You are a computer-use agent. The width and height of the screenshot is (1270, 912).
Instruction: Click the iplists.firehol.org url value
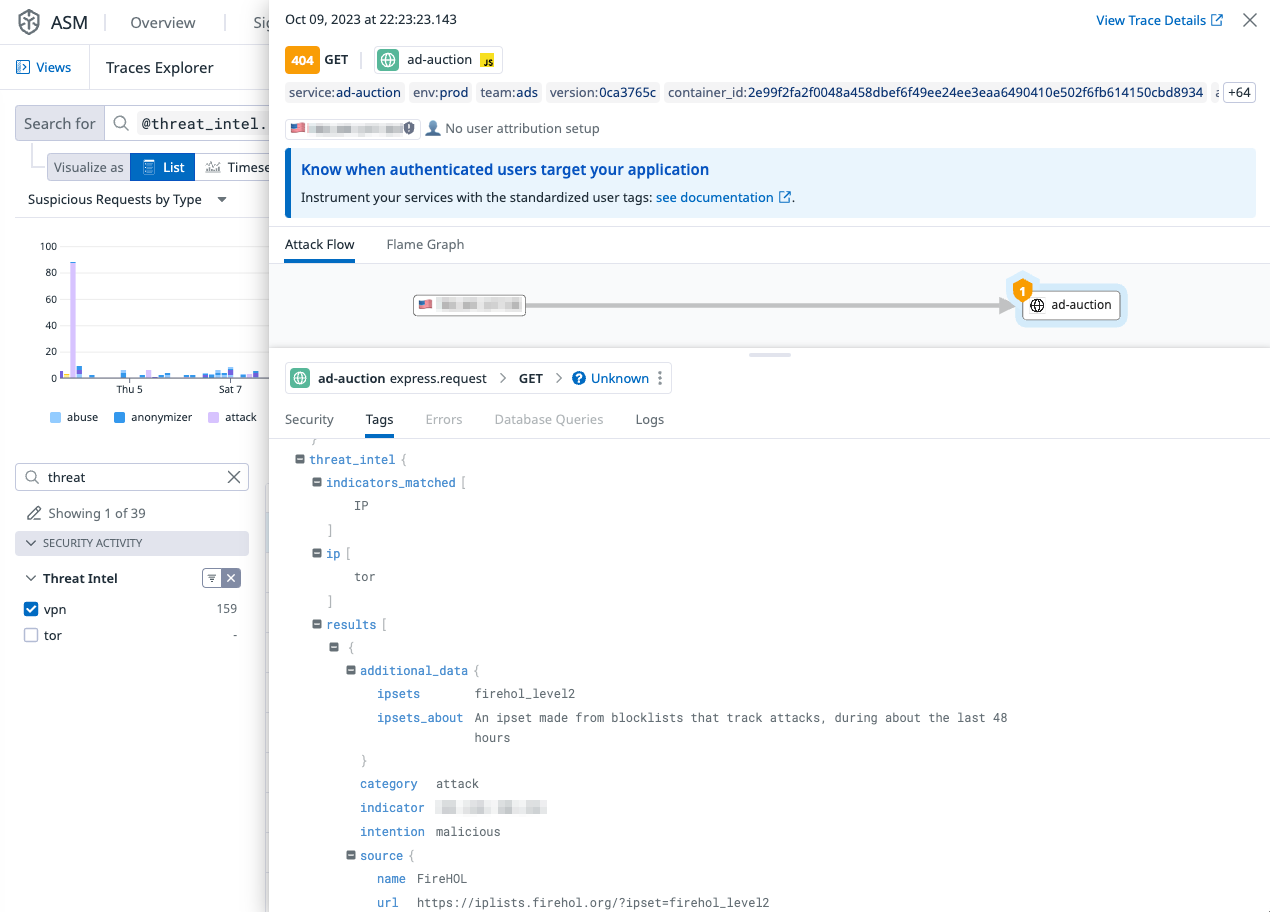coord(593,902)
